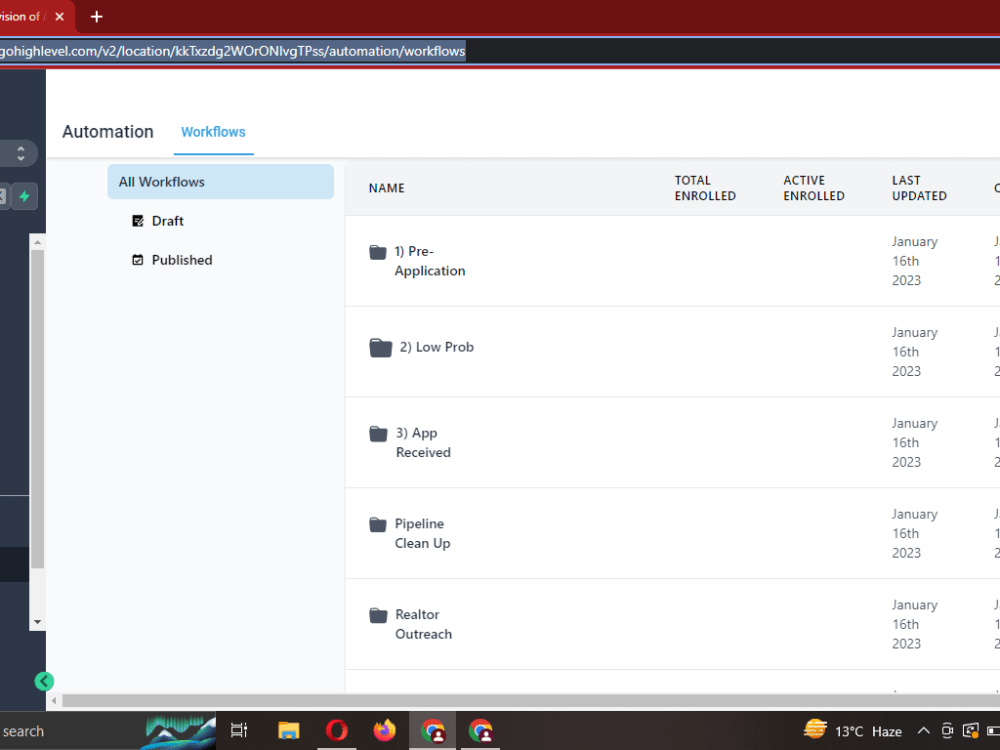Image resolution: width=1000 pixels, height=750 pixels.
Task: Open the Pipeline Clean Up folder name
Action: point(422,533)
